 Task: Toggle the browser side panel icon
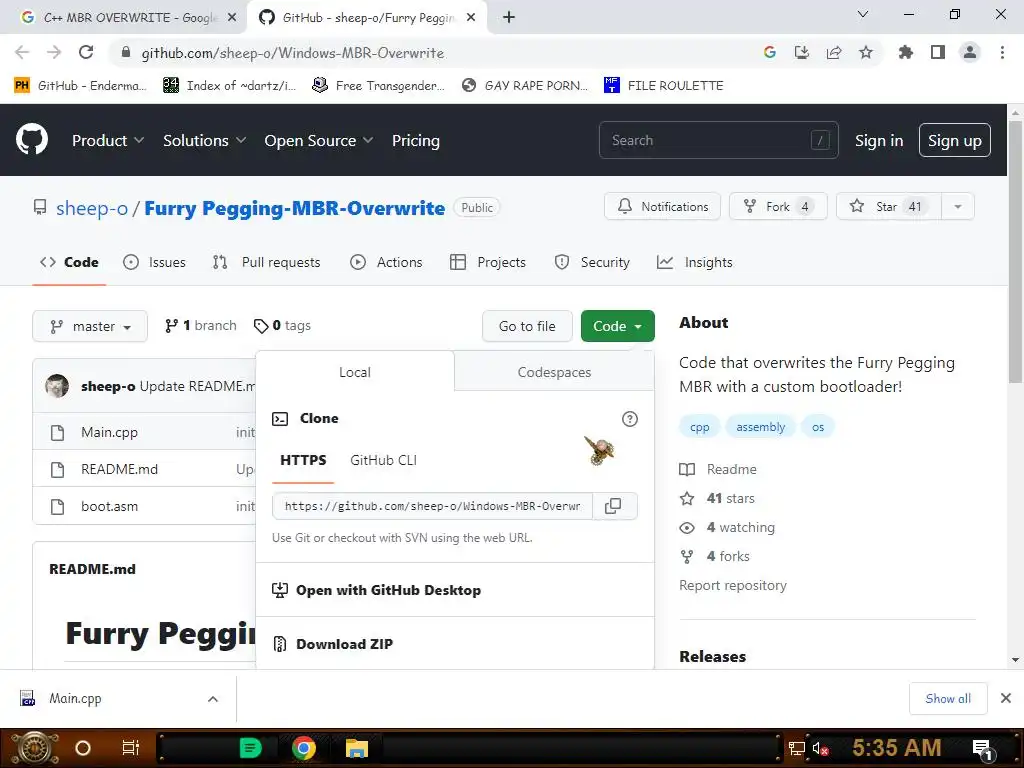(938, 53)
